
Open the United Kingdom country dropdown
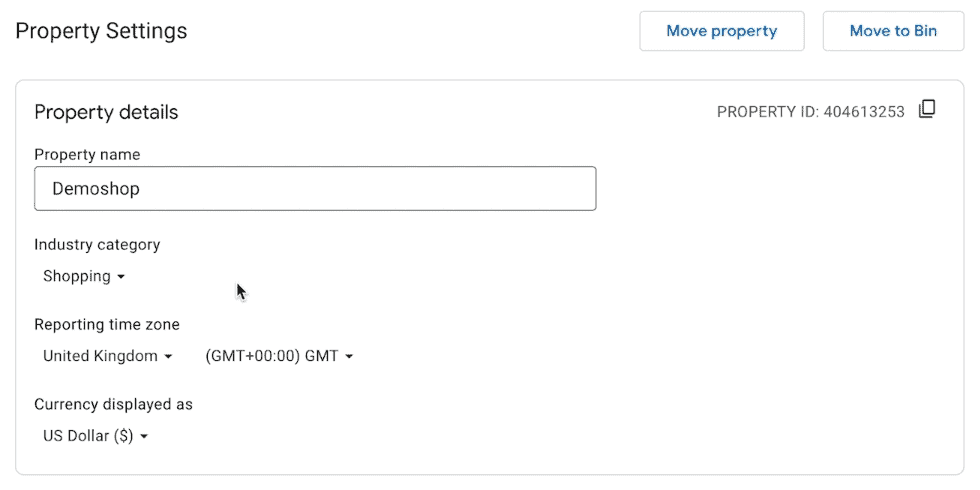coord(108,356)
